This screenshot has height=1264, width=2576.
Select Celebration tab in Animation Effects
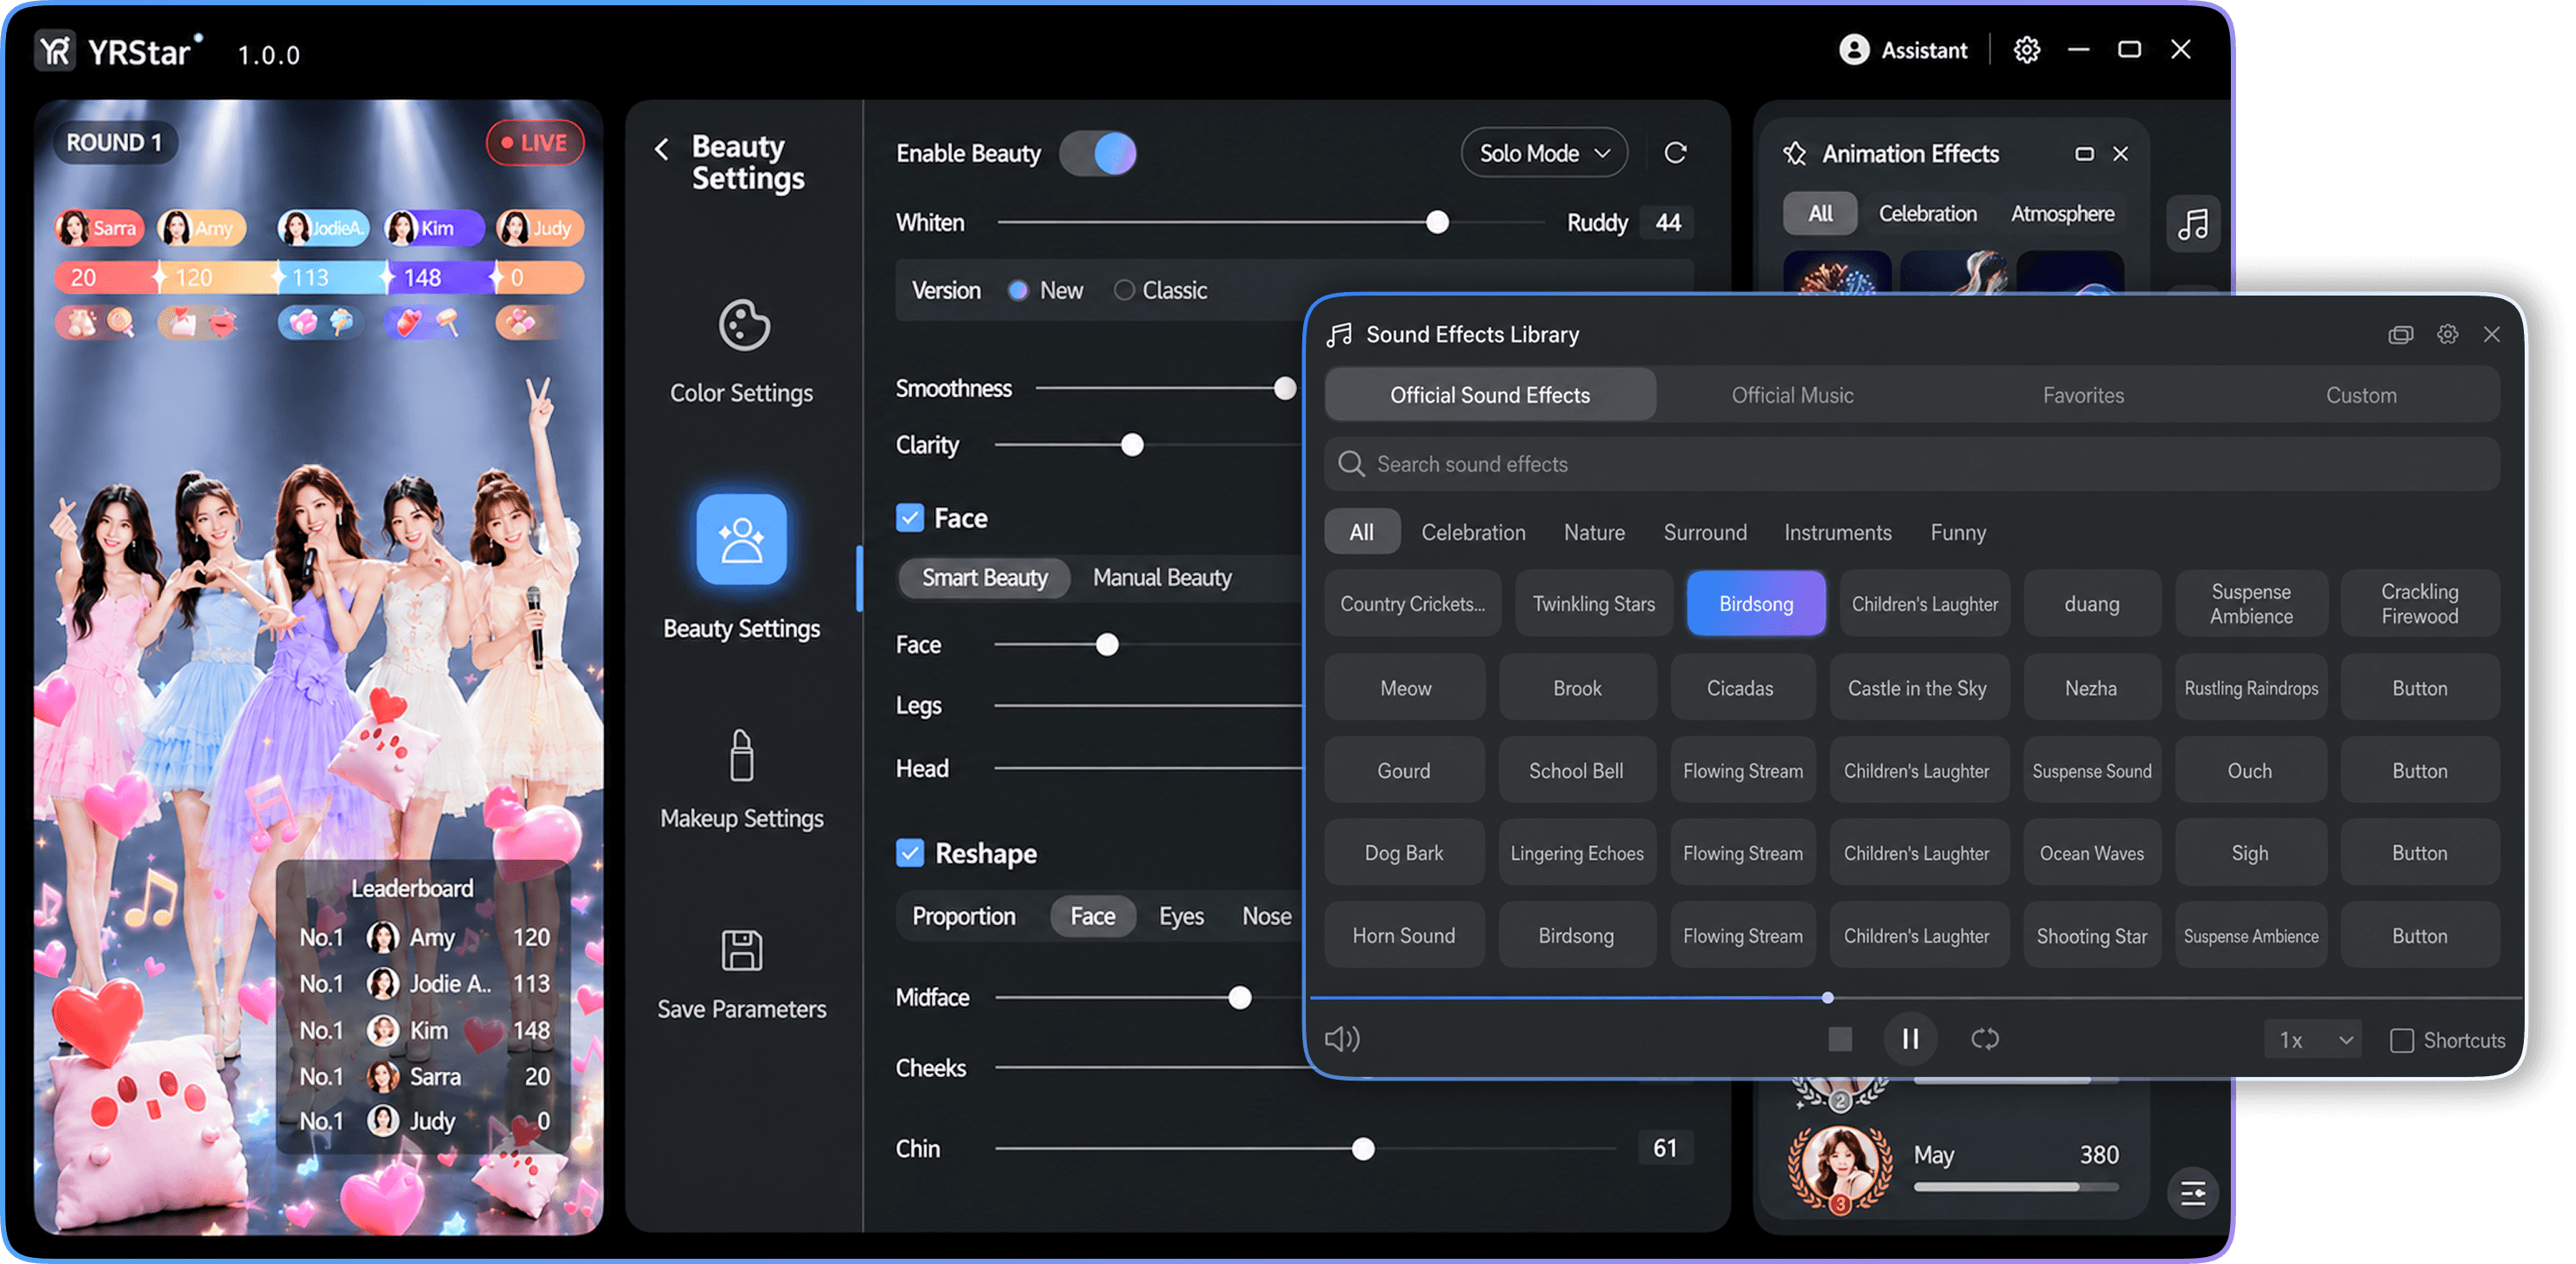tap(1927, 214)
